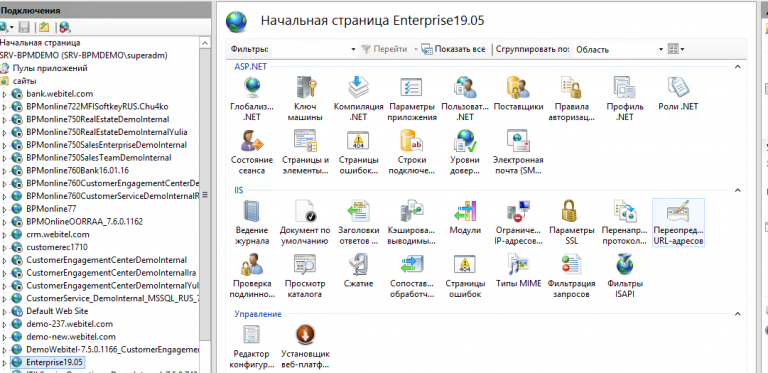This screenshot has width=768, height=373.
Task: Select Enterprise19.05 in the tree
Action: pos(48,362)
